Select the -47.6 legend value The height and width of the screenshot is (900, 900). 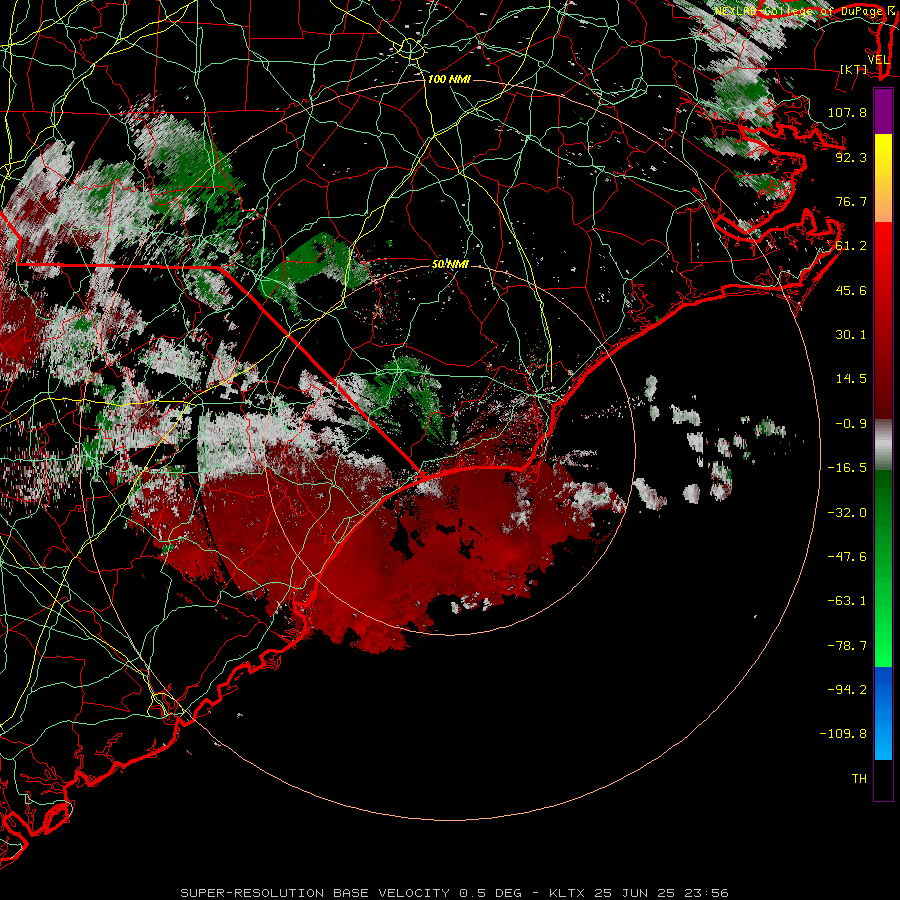(x=847, y=557)
